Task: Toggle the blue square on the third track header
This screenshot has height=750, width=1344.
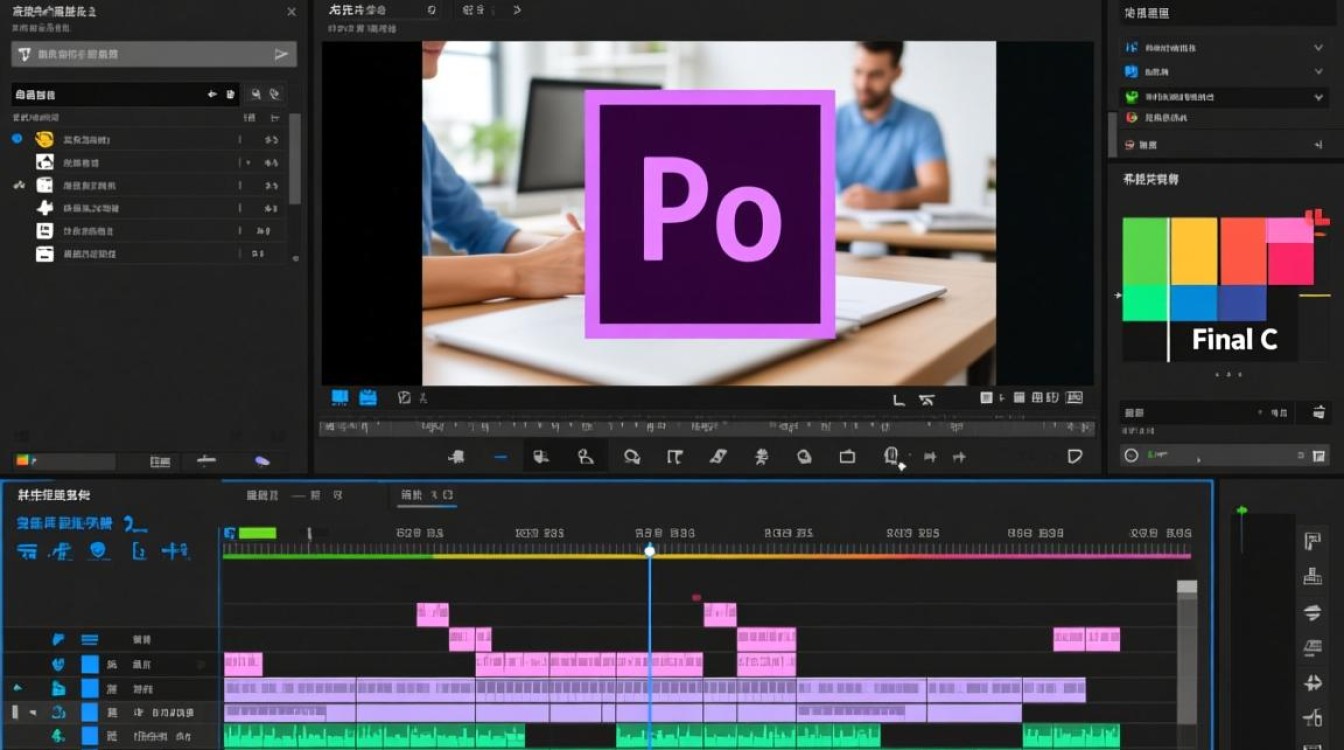Action: (x=90, y=688)
